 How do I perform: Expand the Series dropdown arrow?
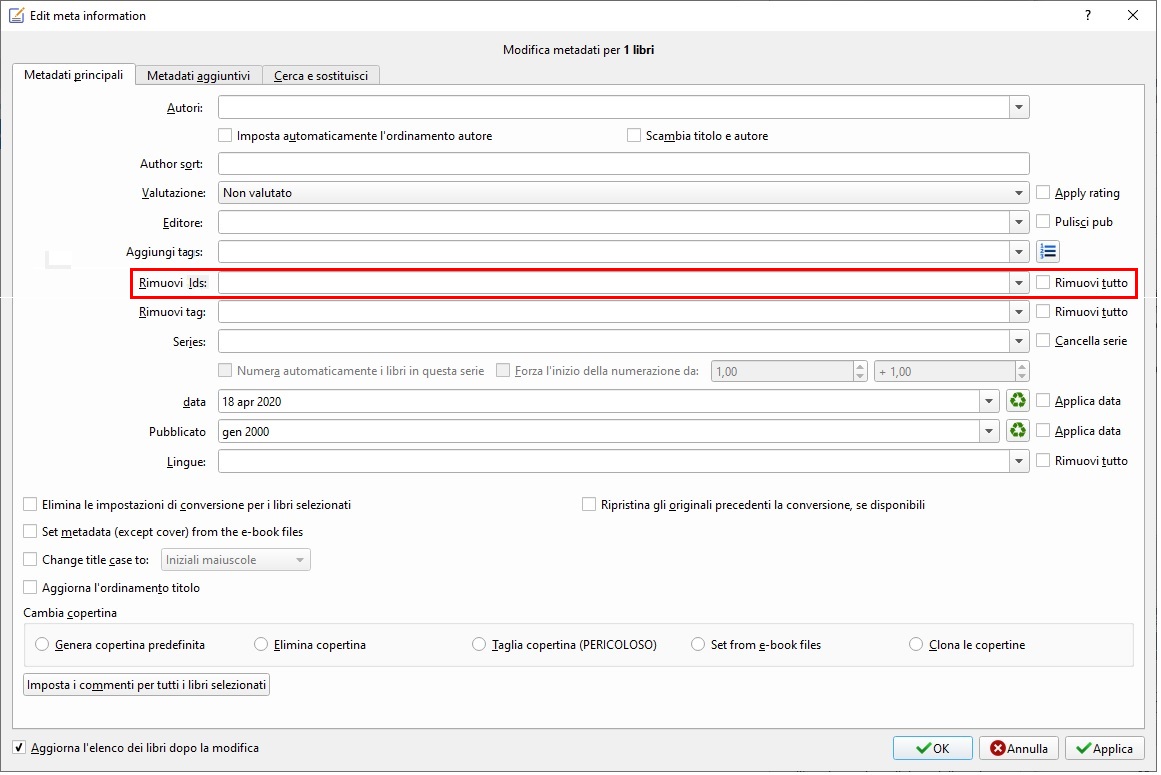[x=1019, y=341]
